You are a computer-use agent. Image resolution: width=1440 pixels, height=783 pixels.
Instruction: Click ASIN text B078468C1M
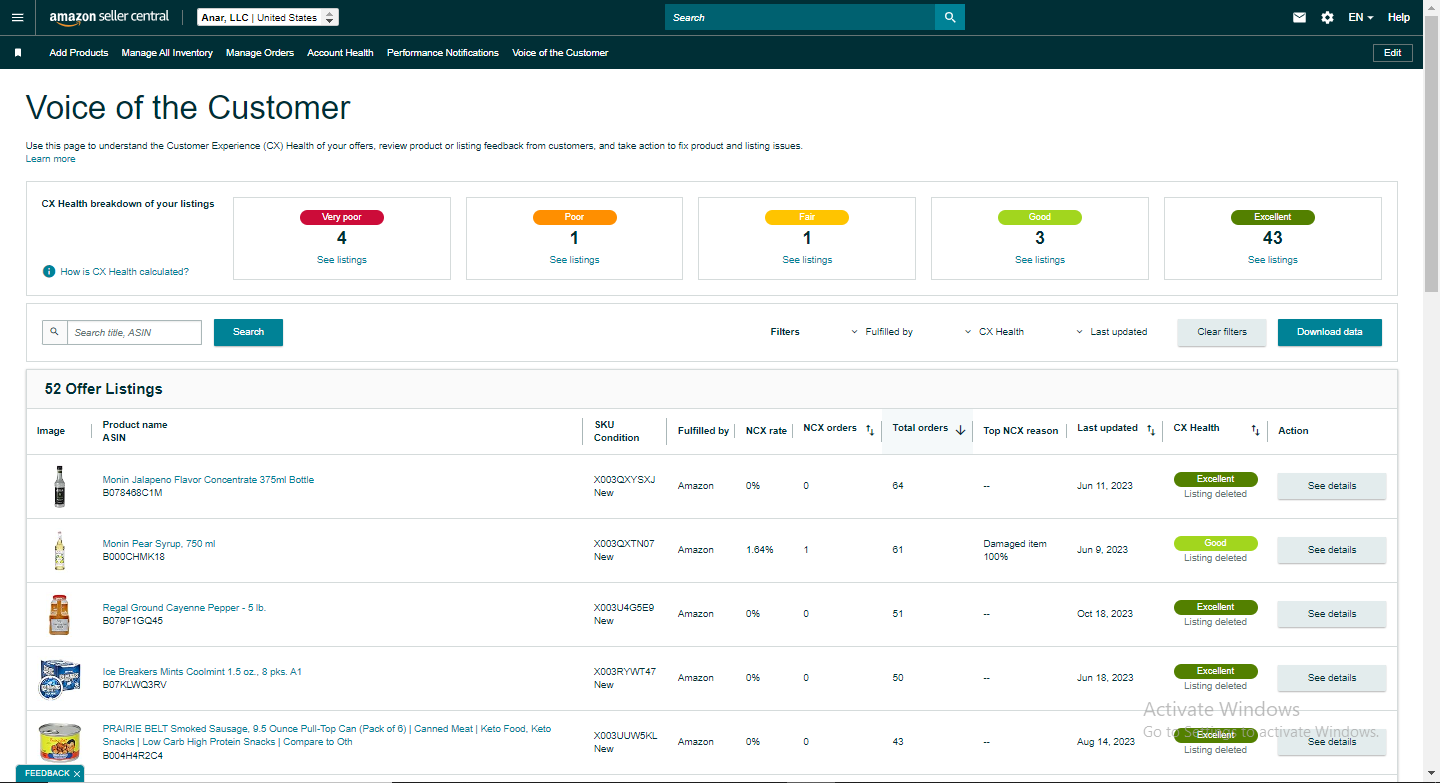132,493
